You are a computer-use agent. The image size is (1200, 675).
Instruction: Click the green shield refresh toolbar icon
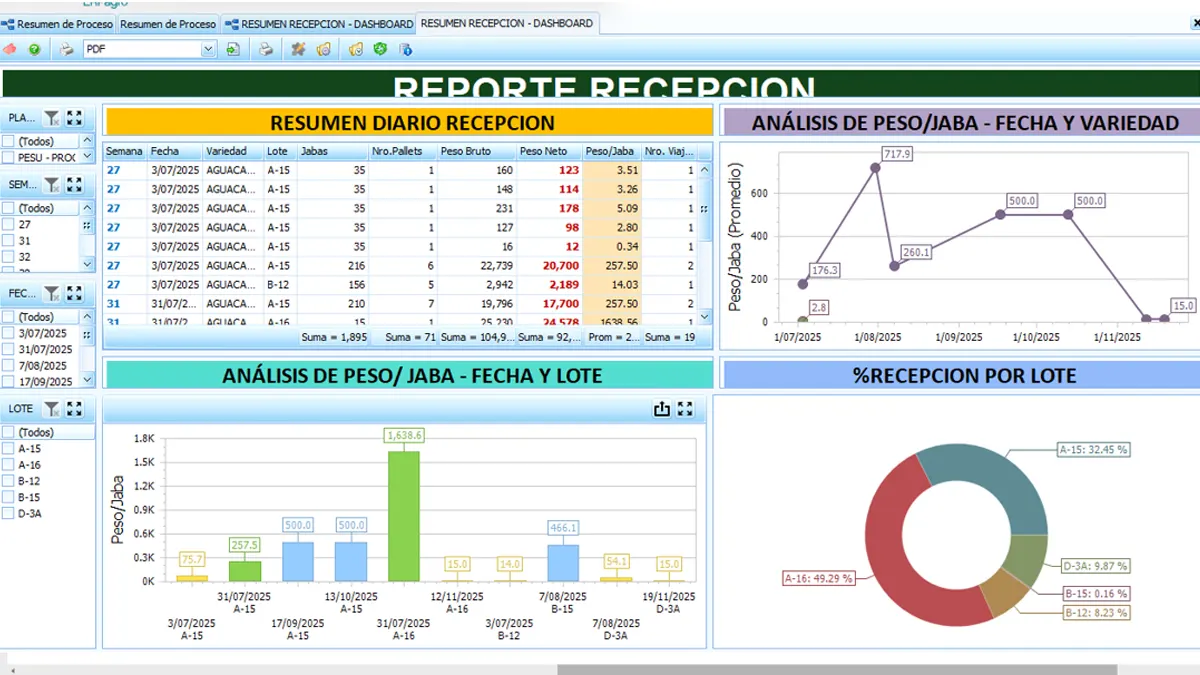pyautogui.click(x=380, y=49)
